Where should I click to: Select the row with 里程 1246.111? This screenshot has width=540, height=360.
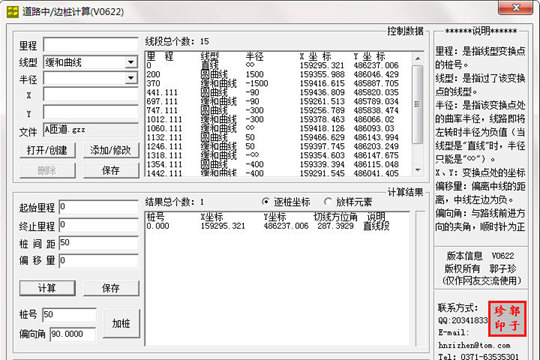click(277, 146)
